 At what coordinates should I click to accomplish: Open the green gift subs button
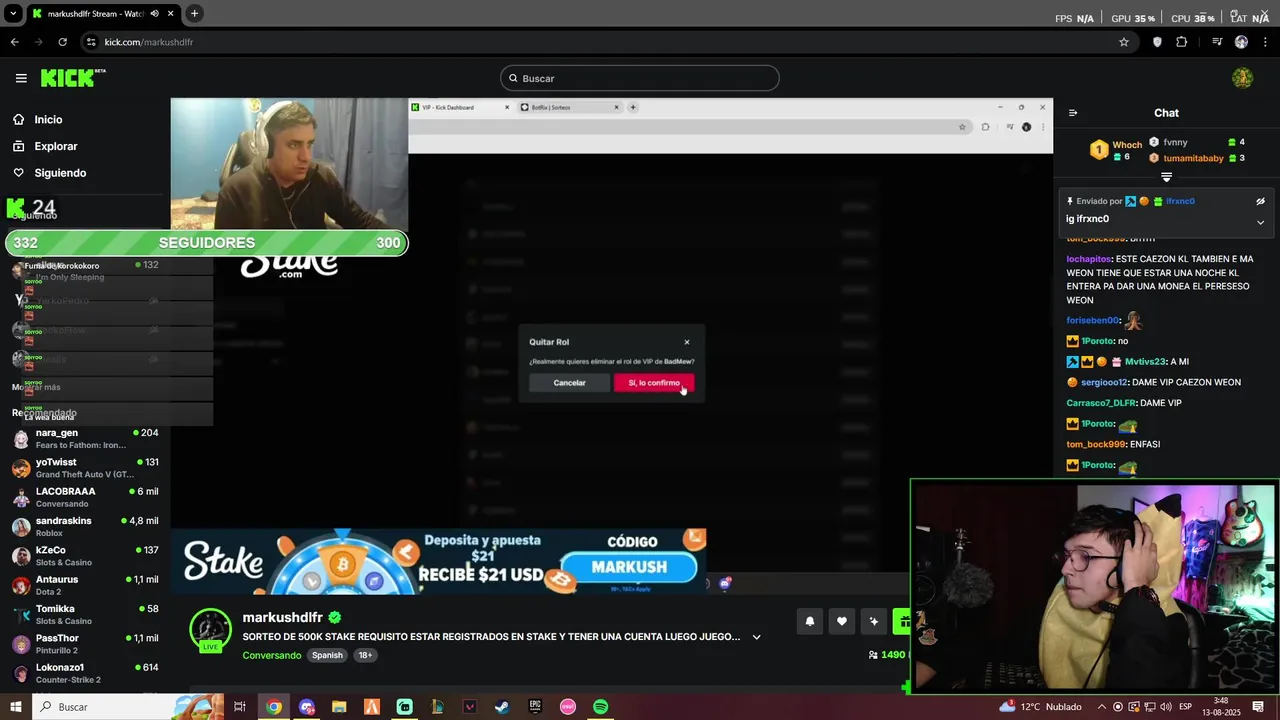(902, 621)
